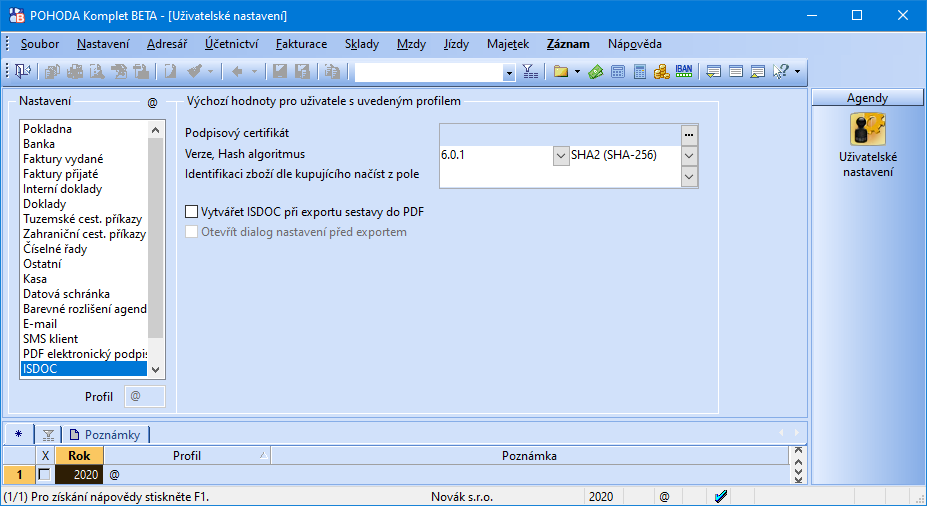The width and height of the screenshot is (927, 506).
Task: Click the greyed back arrow icon
Action: pyautogui.click(x=237, y=72)
